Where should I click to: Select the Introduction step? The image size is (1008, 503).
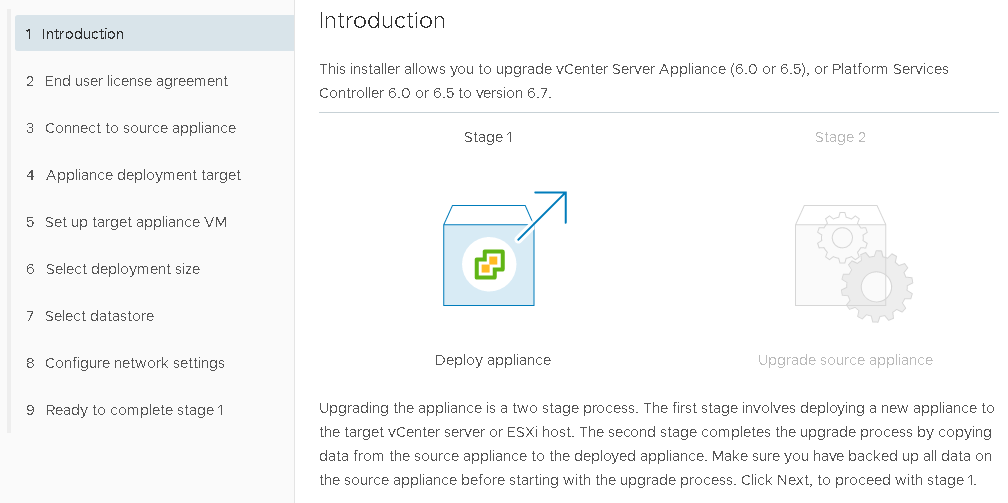tap(83, 34)
